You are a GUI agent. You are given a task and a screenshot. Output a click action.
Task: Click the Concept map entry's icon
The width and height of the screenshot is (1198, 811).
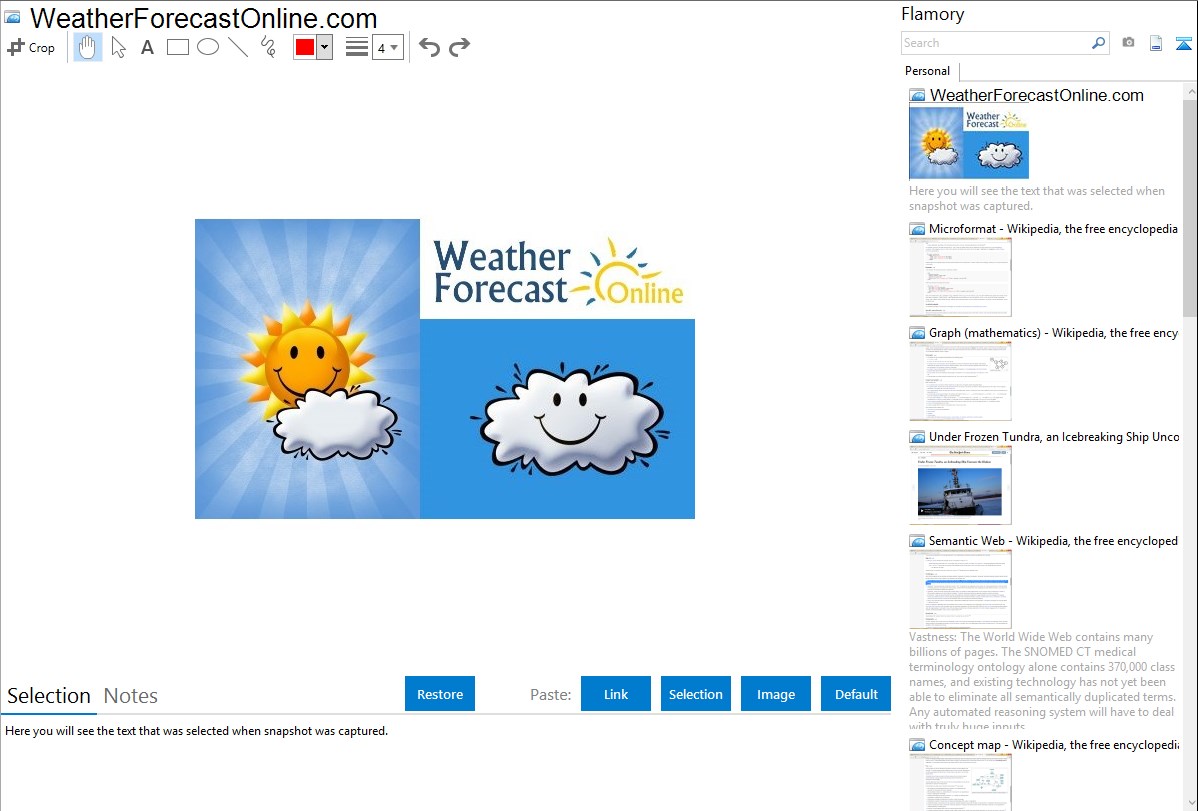(917, 745)
